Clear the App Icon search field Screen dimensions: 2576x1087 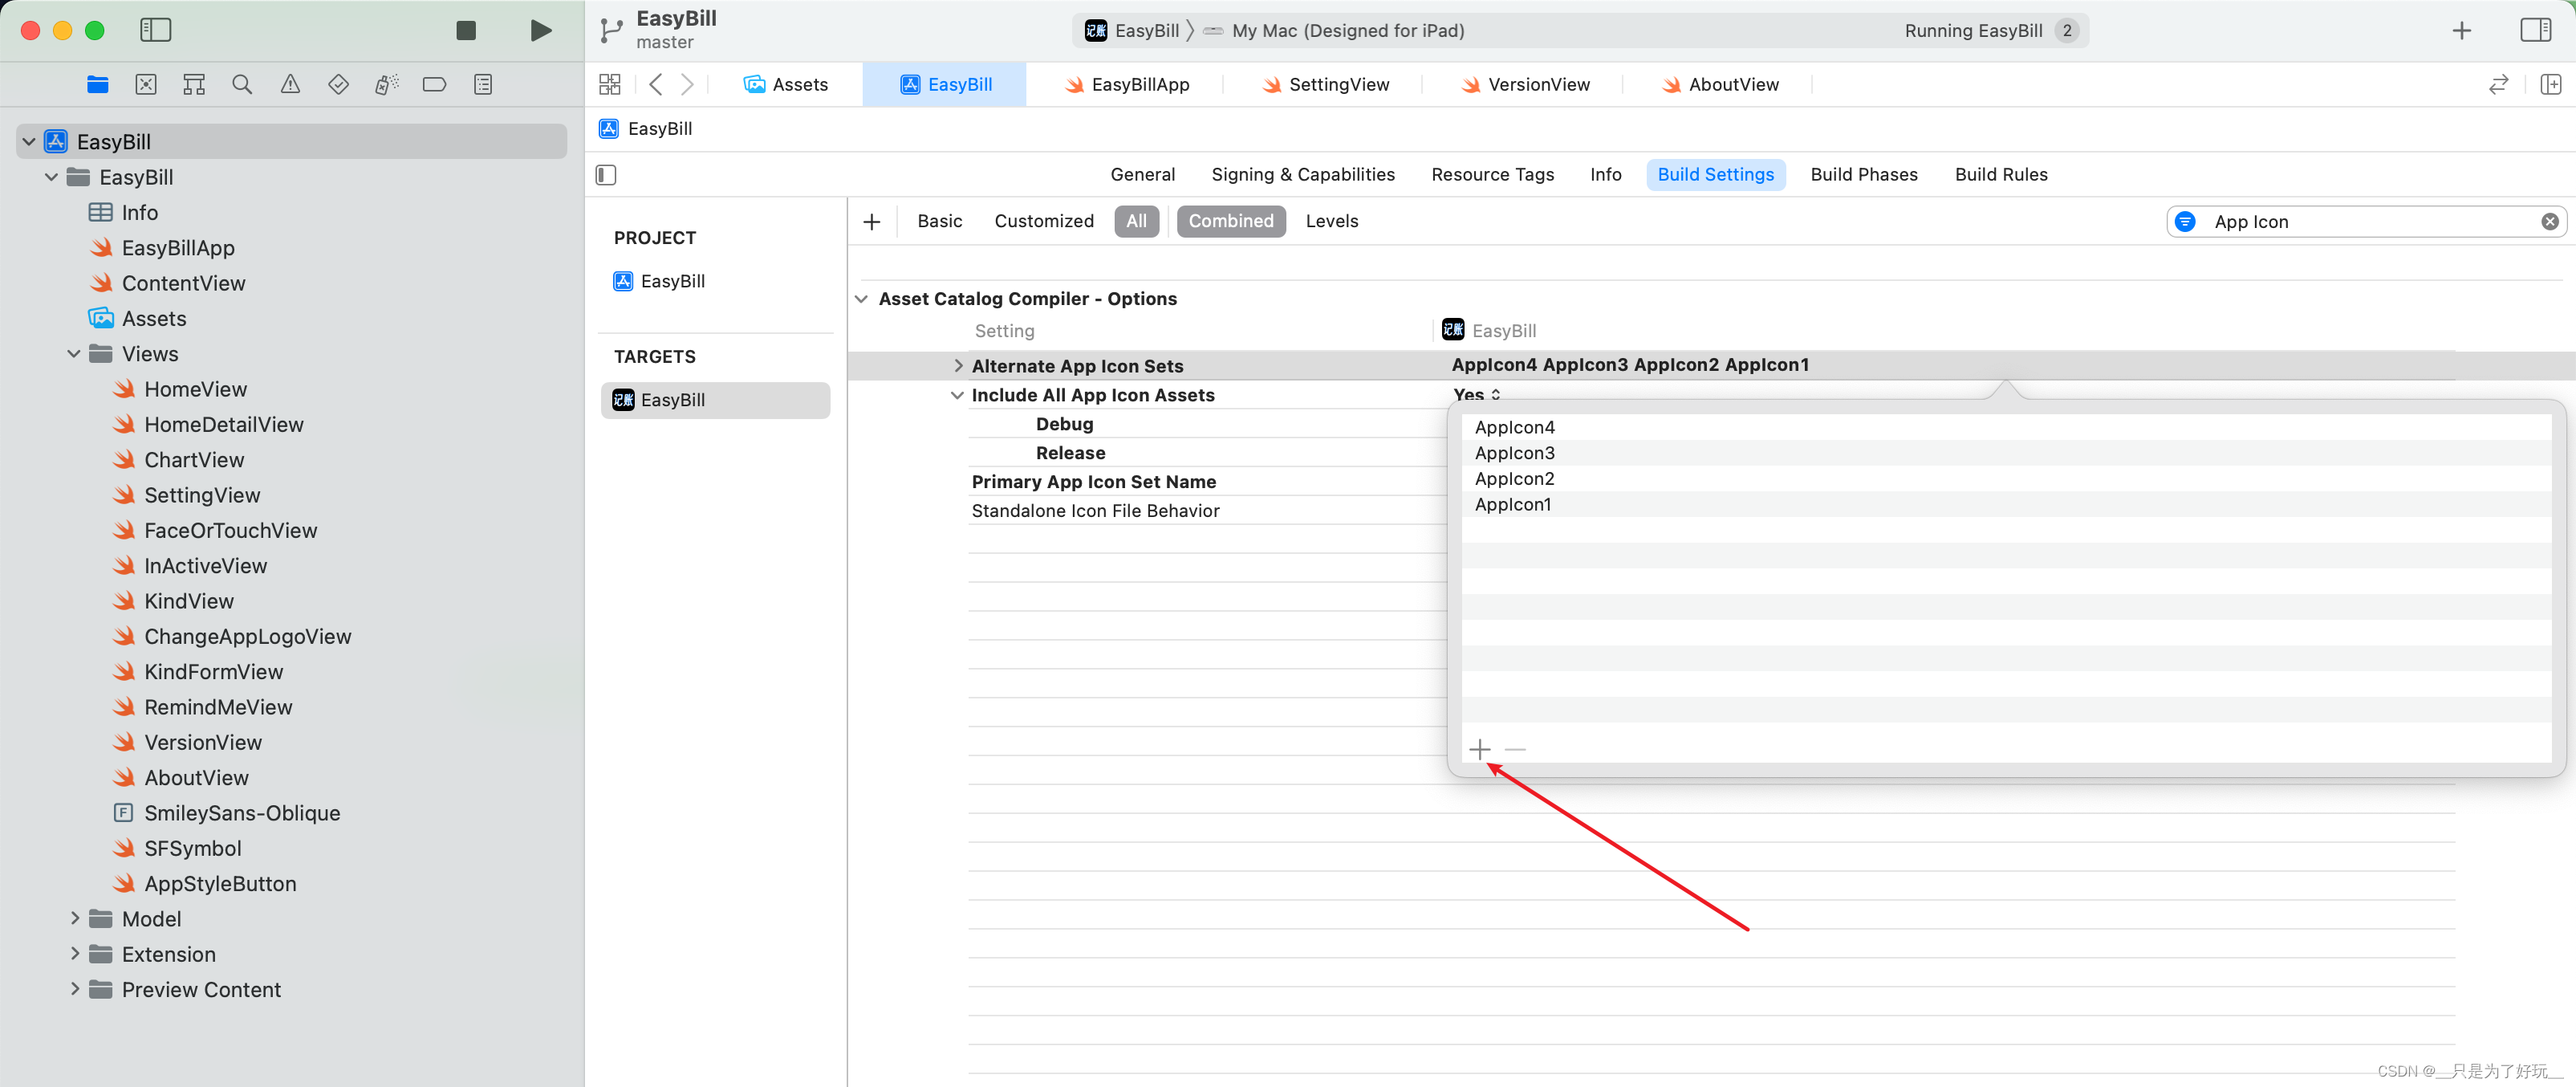click(x=2549, y=221)
